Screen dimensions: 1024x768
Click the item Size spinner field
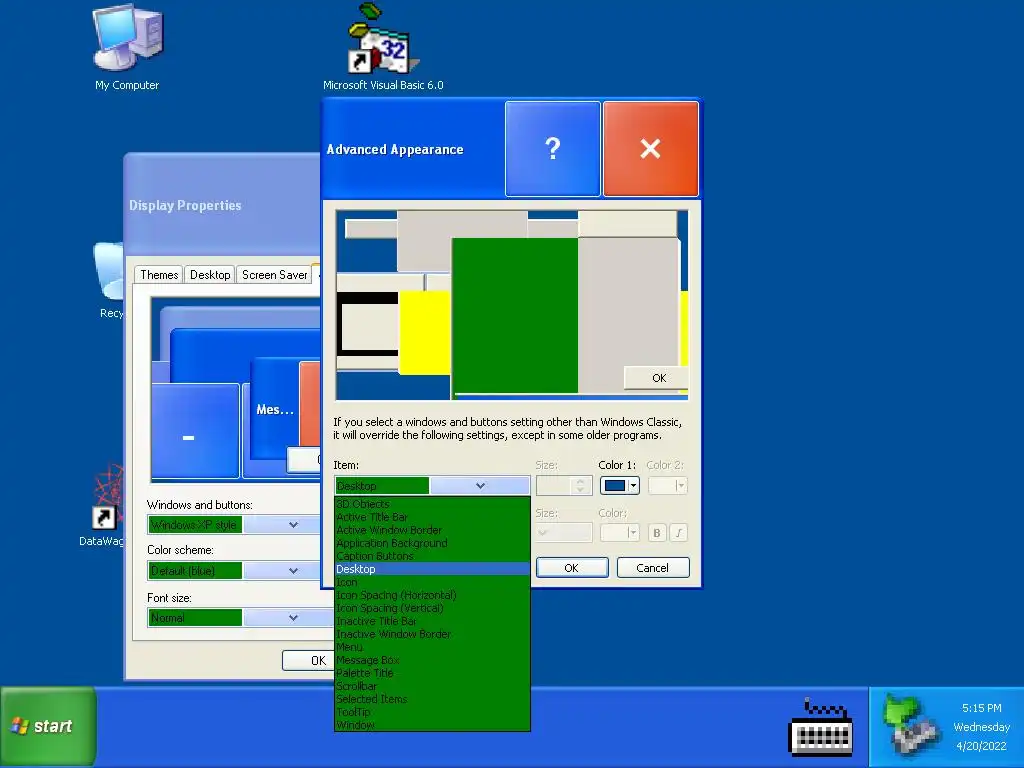(x=564, y=485)
